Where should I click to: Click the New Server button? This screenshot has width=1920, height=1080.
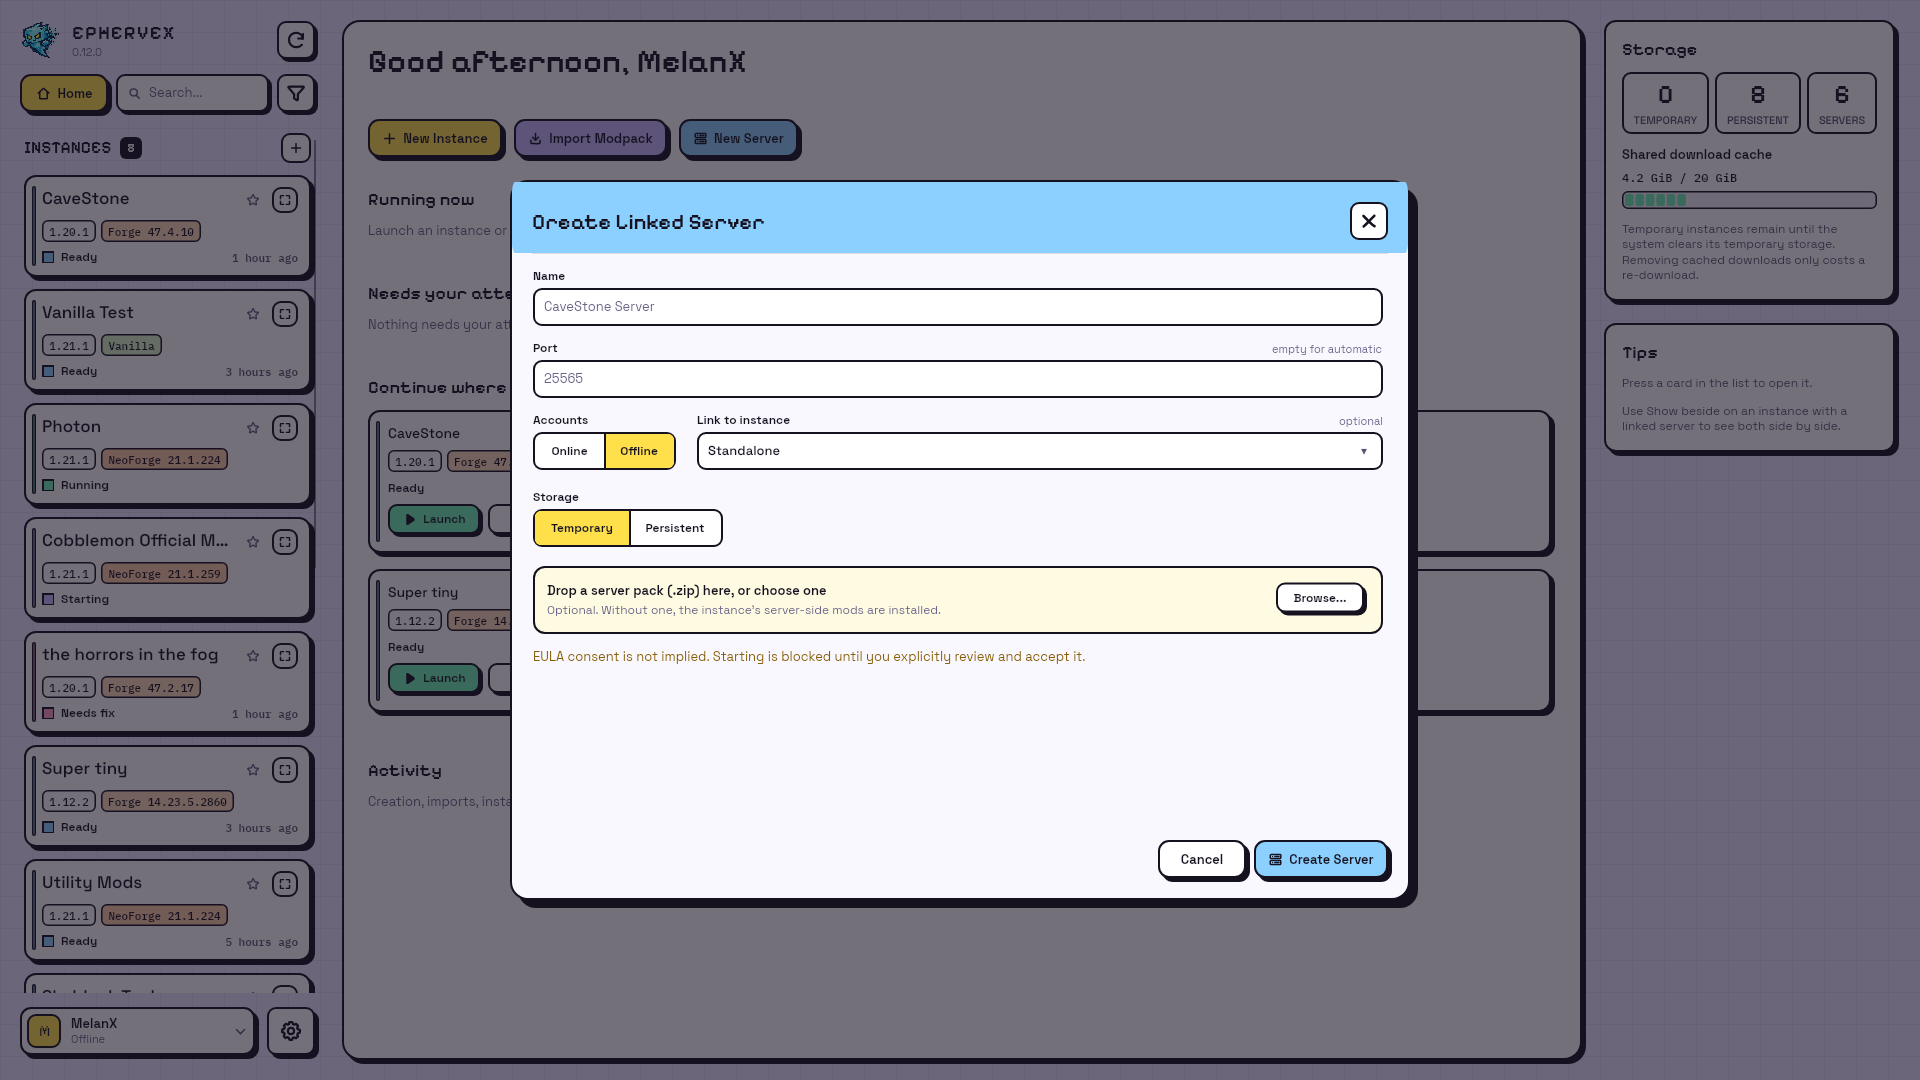pyautogui.click(x=739, y=139)
